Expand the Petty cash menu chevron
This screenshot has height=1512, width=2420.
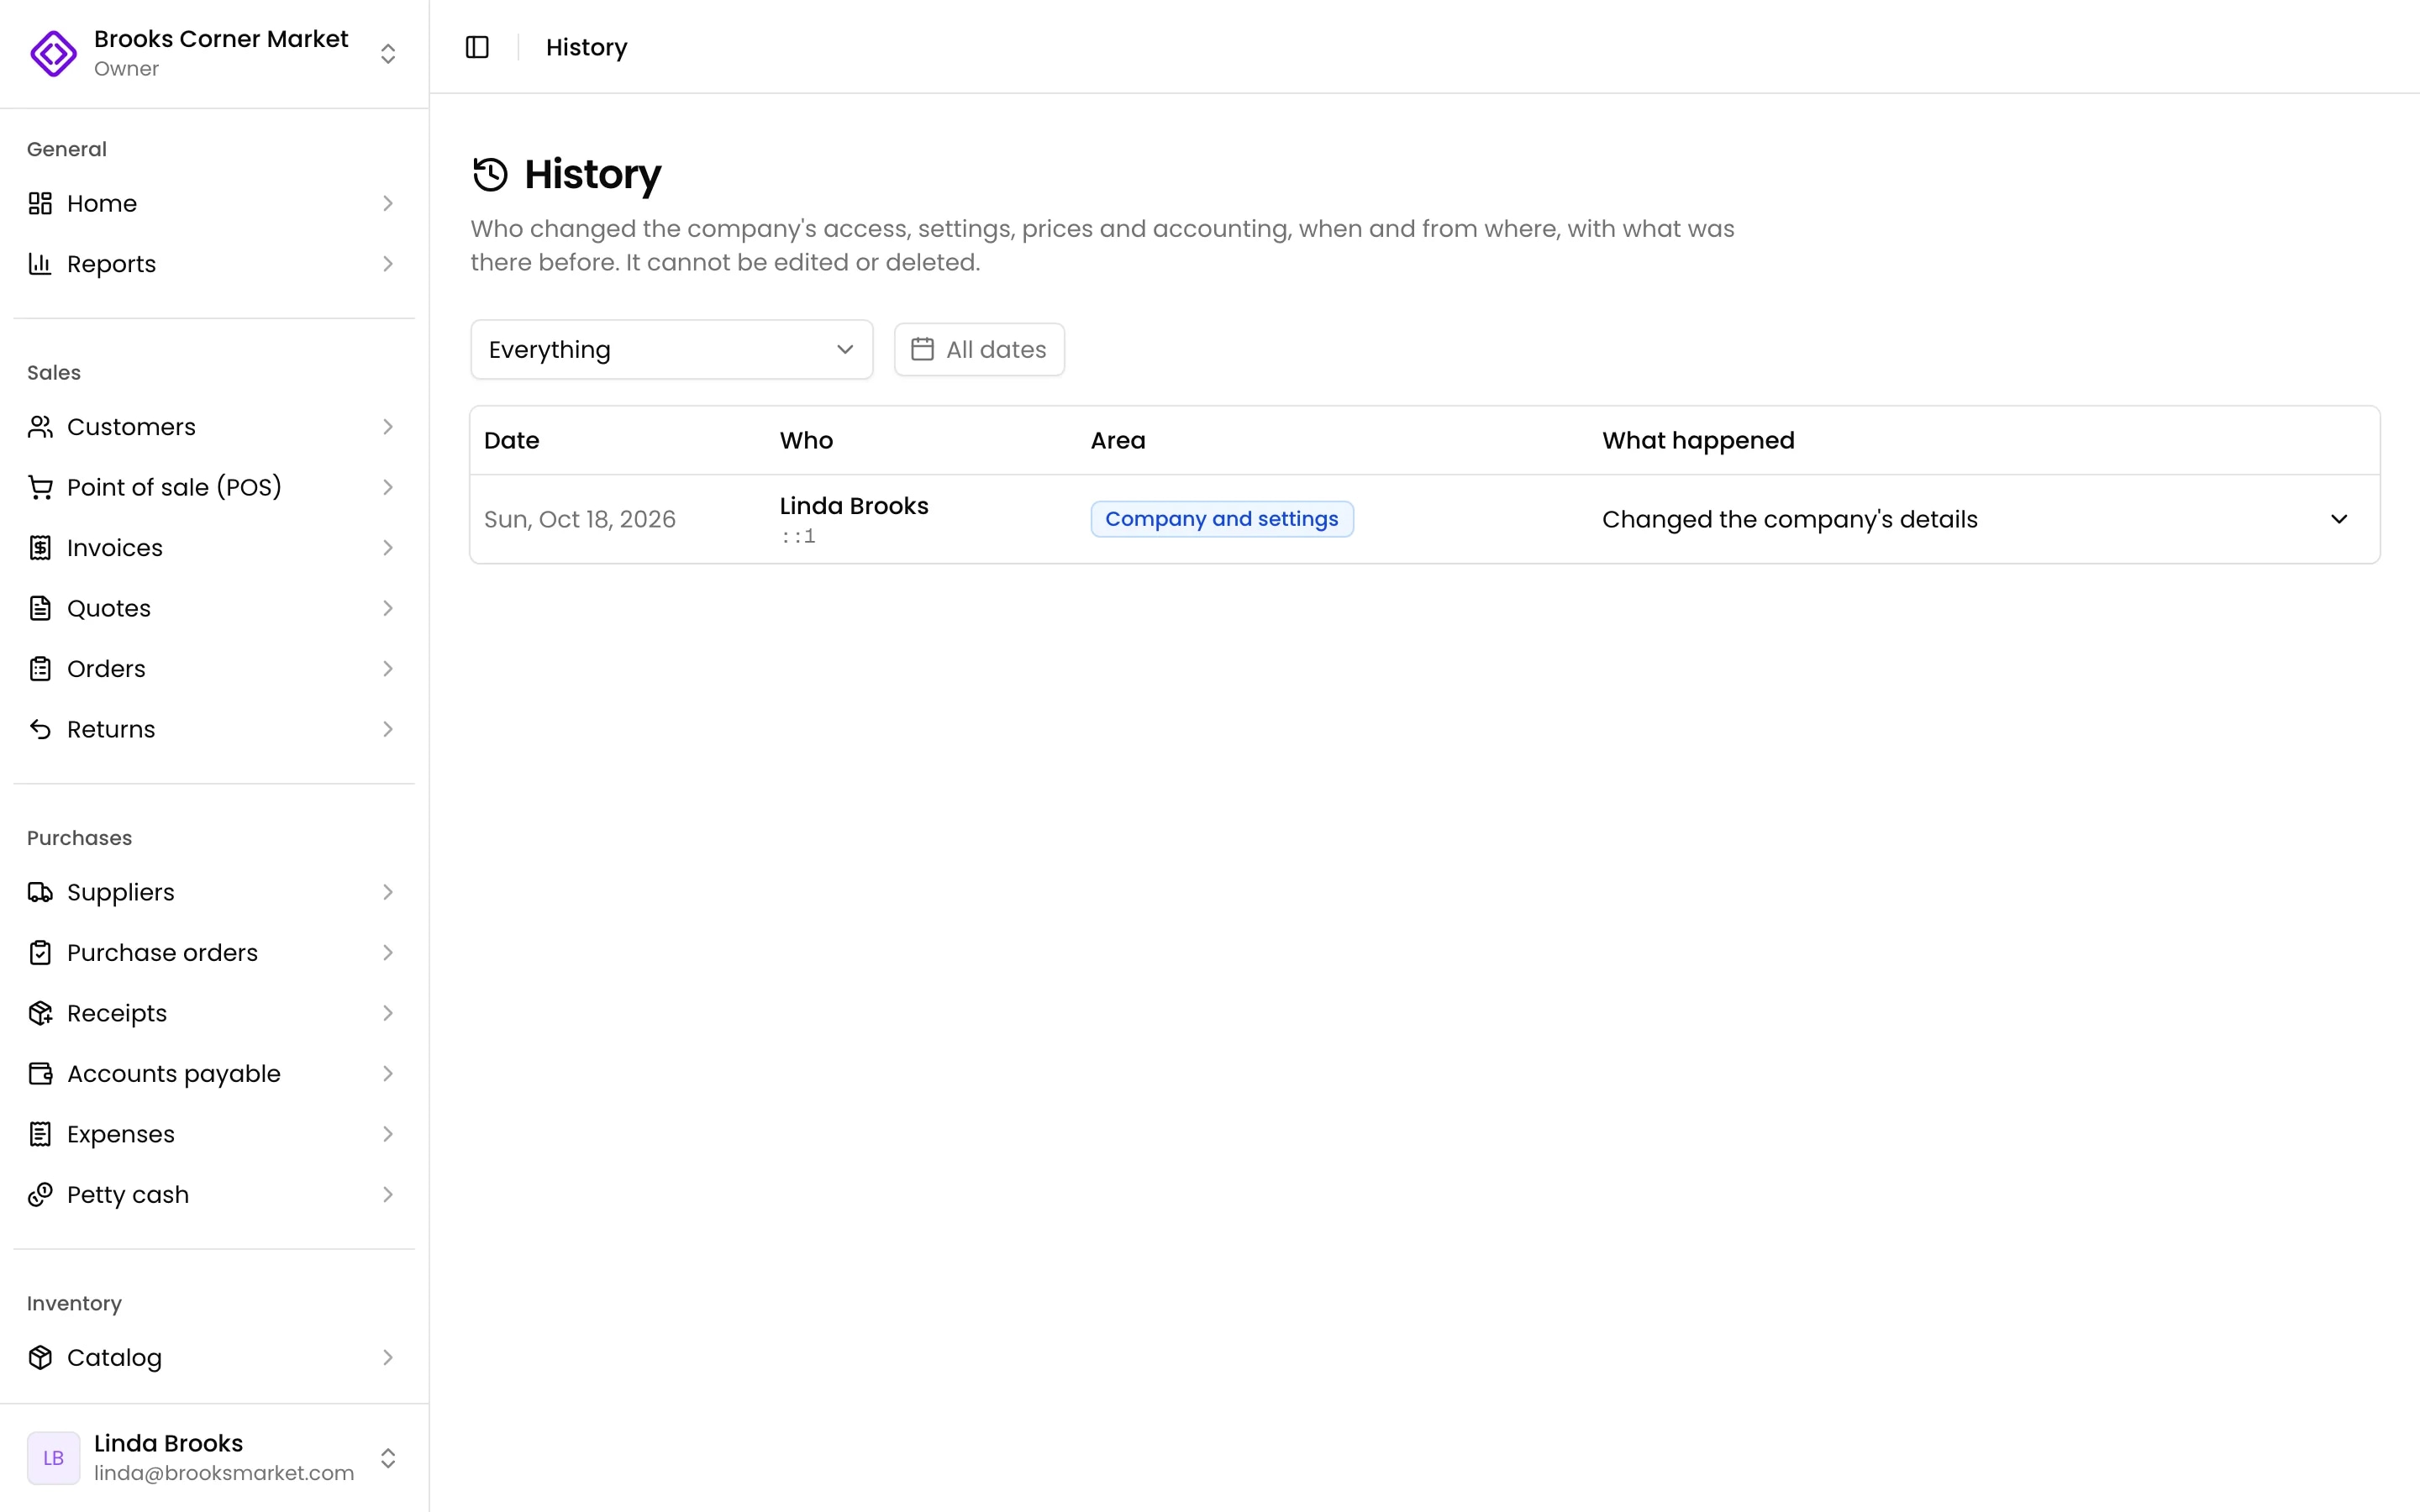pyautogui.click(x=388, y=1195)
